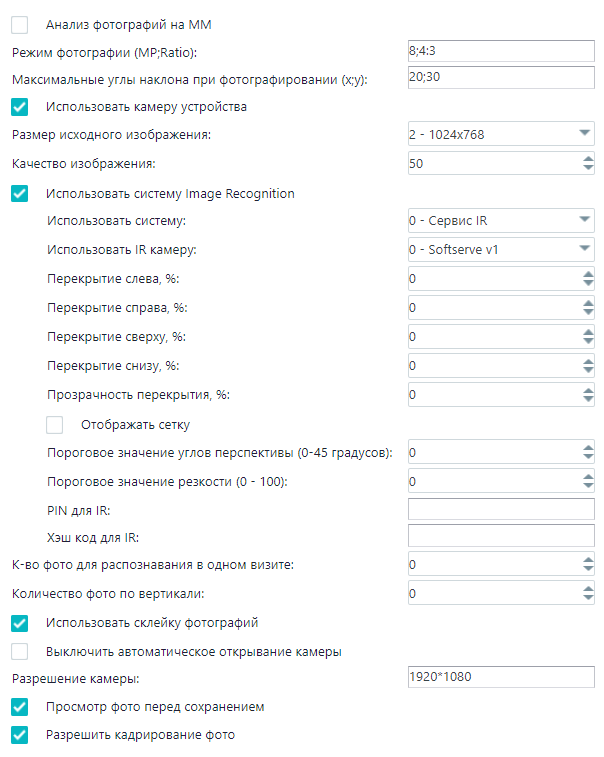Image resolution: width=604 pixels, height=757 pixels.
Task: Focus the Разрешение камеры text field
Action: point(501,677)
